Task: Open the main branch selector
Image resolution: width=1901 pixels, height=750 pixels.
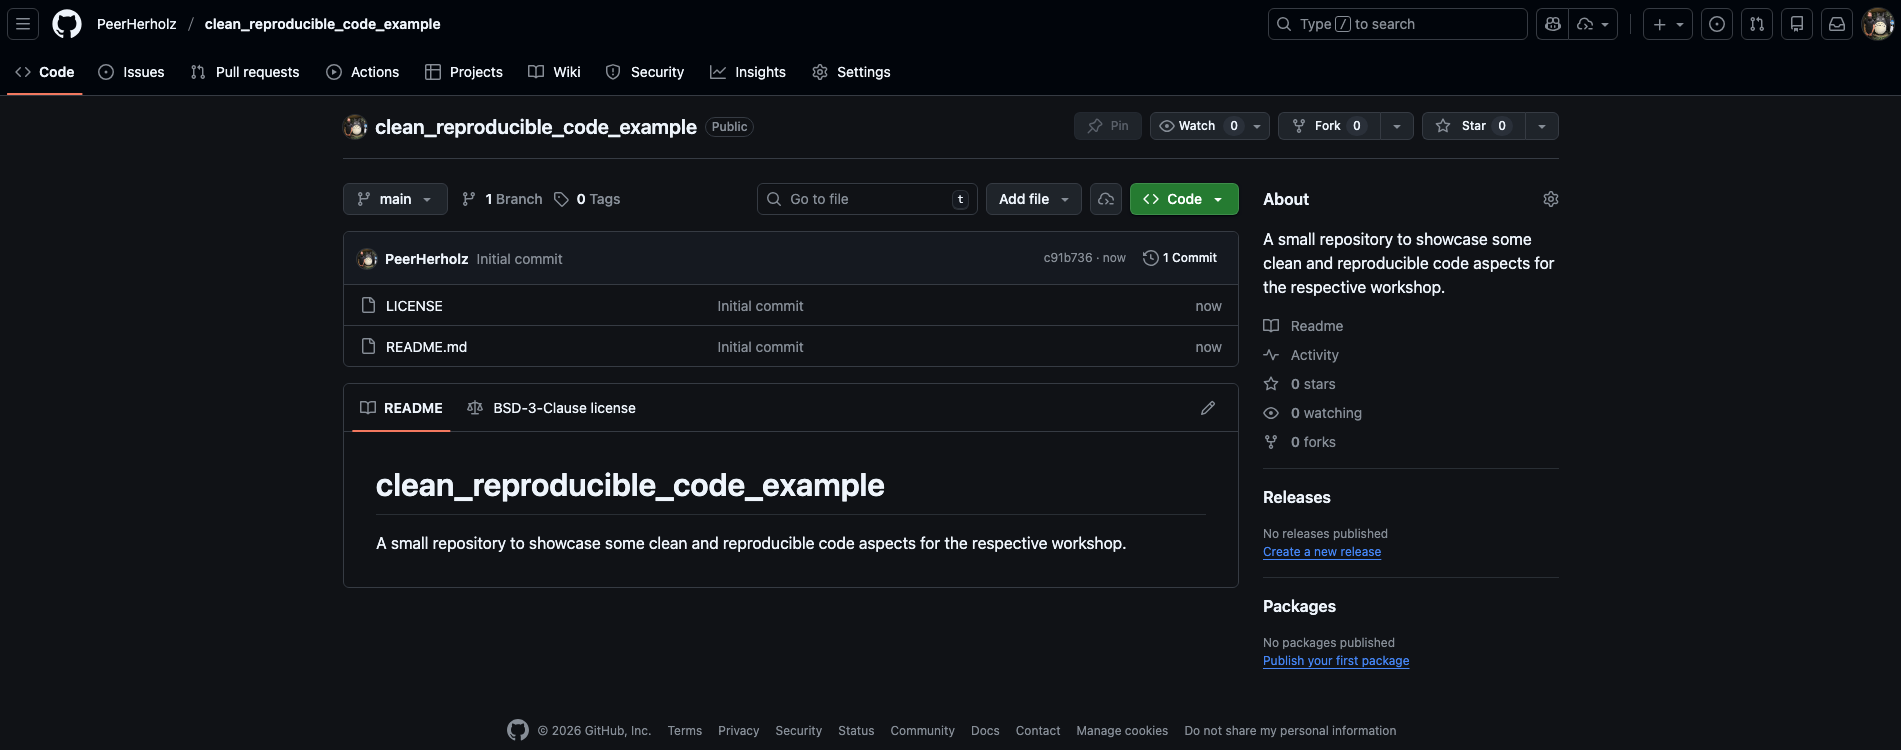Action: [x=395, y=199]
